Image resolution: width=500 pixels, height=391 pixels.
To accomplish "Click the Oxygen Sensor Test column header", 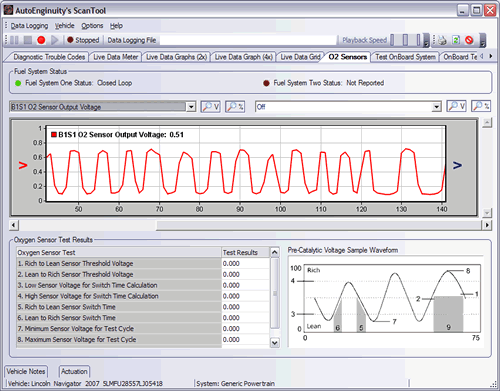I will click(x=119, y=252).
